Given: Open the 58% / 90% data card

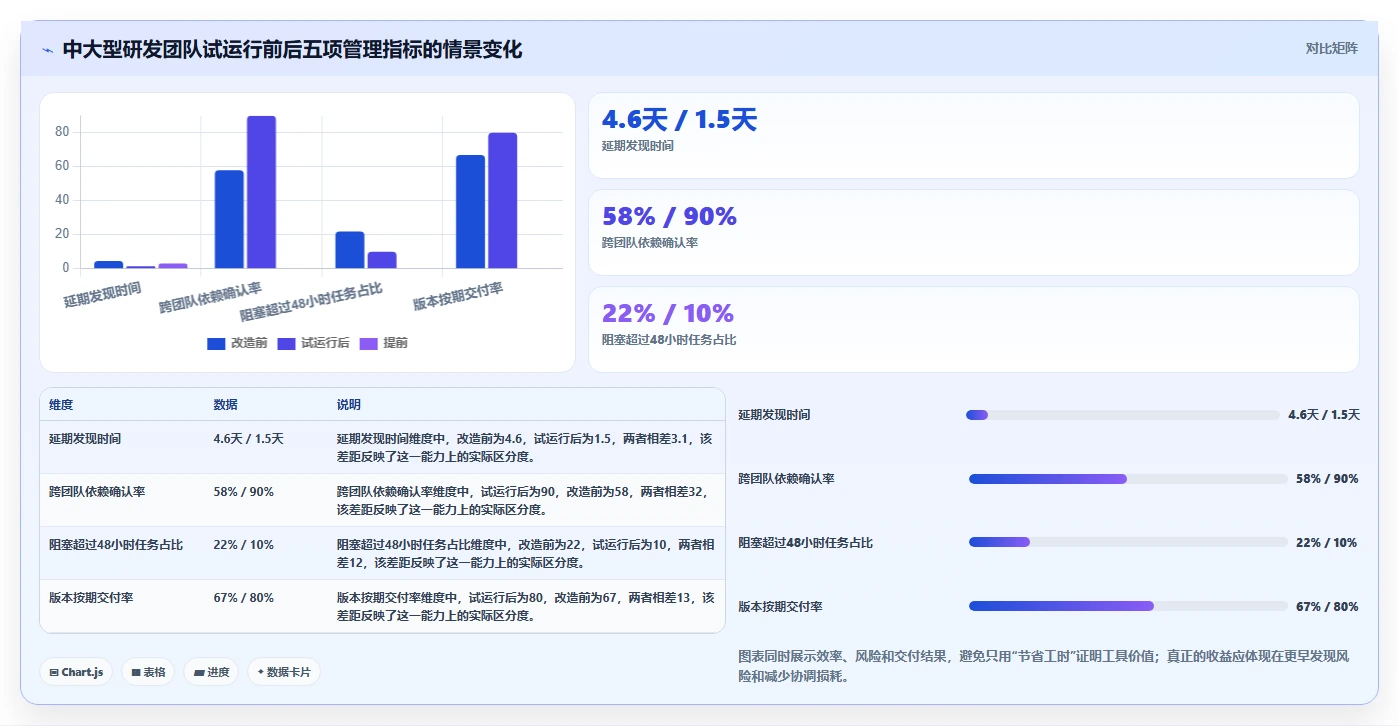Looking at the screenshot, I should [x=974, y=232].
